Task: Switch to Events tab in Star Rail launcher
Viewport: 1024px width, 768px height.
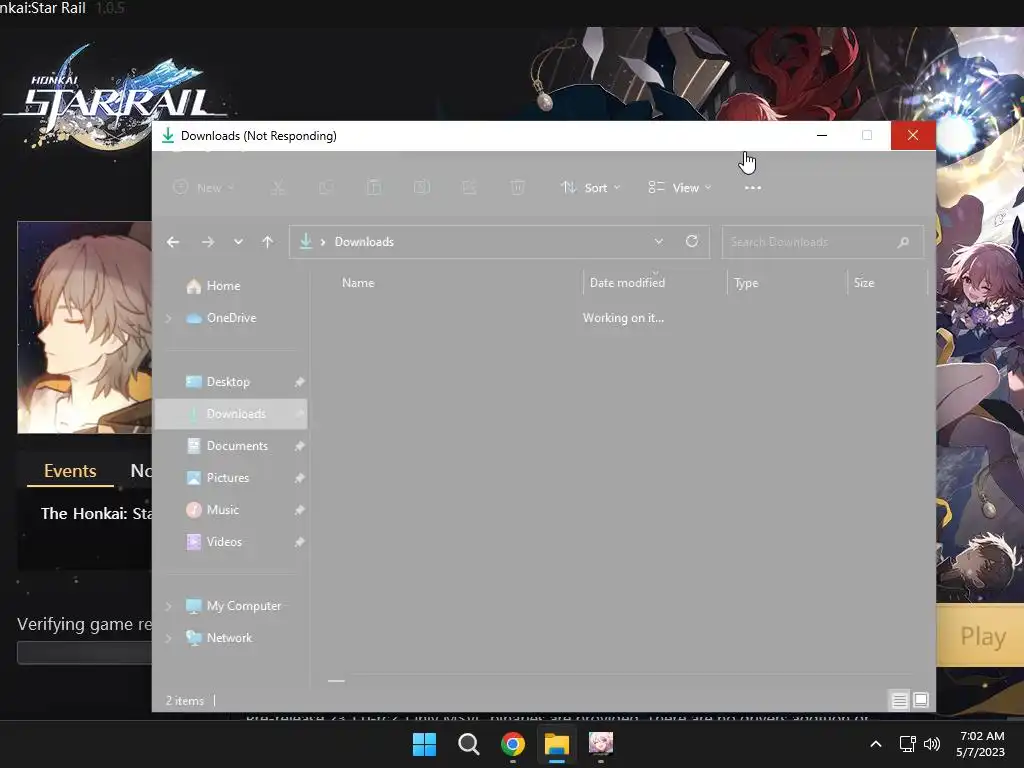Action: pyautogui.click(x=70, y=471)
